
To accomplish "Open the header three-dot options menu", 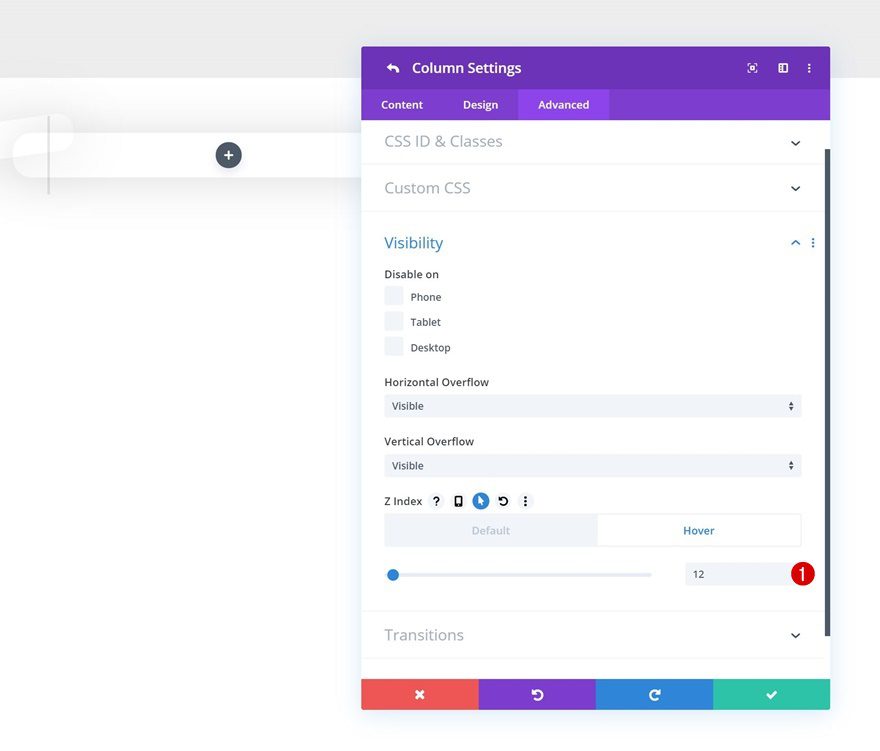I will (x=809, y=67).
